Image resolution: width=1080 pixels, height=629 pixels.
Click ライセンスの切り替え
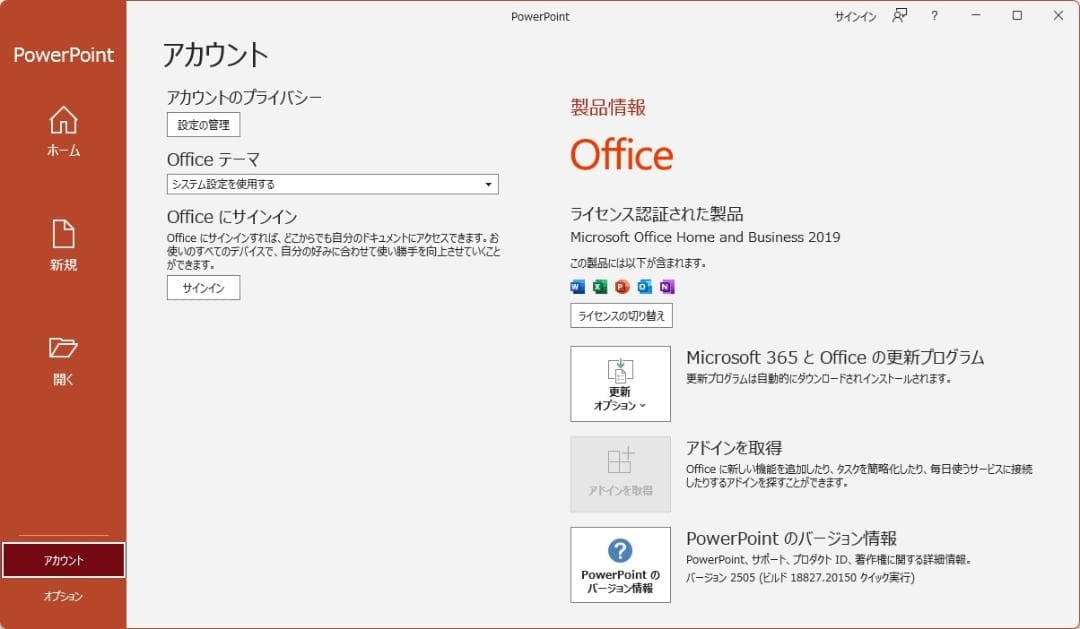pos(620,315)
